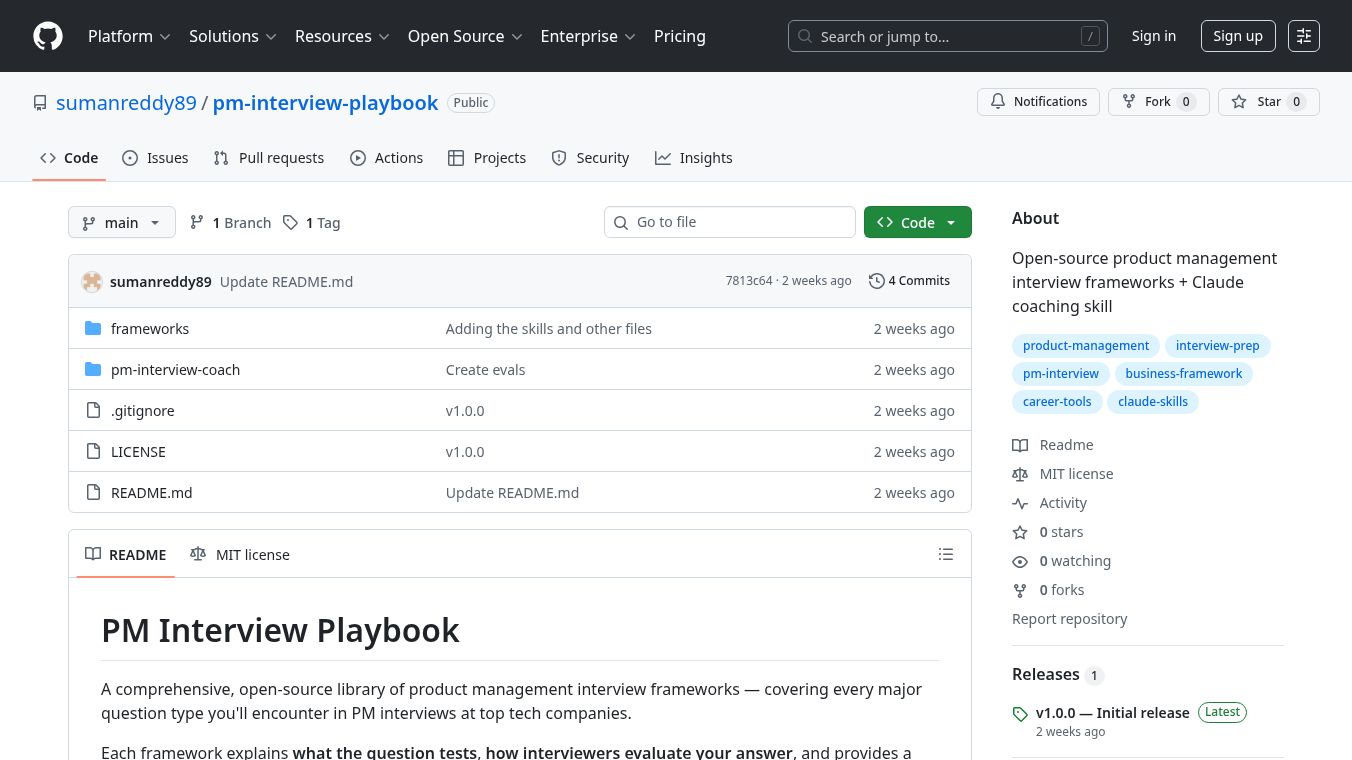
Task: Expand the Platform menu in header
Action: (129, 36)
